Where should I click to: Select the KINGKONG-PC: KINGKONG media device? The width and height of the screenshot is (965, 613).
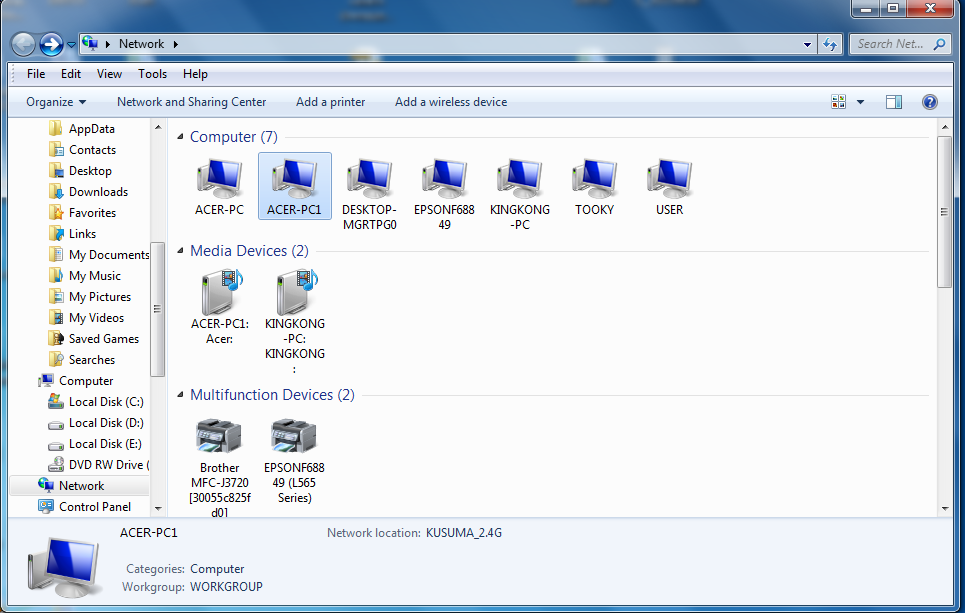[x=294, y=321]
